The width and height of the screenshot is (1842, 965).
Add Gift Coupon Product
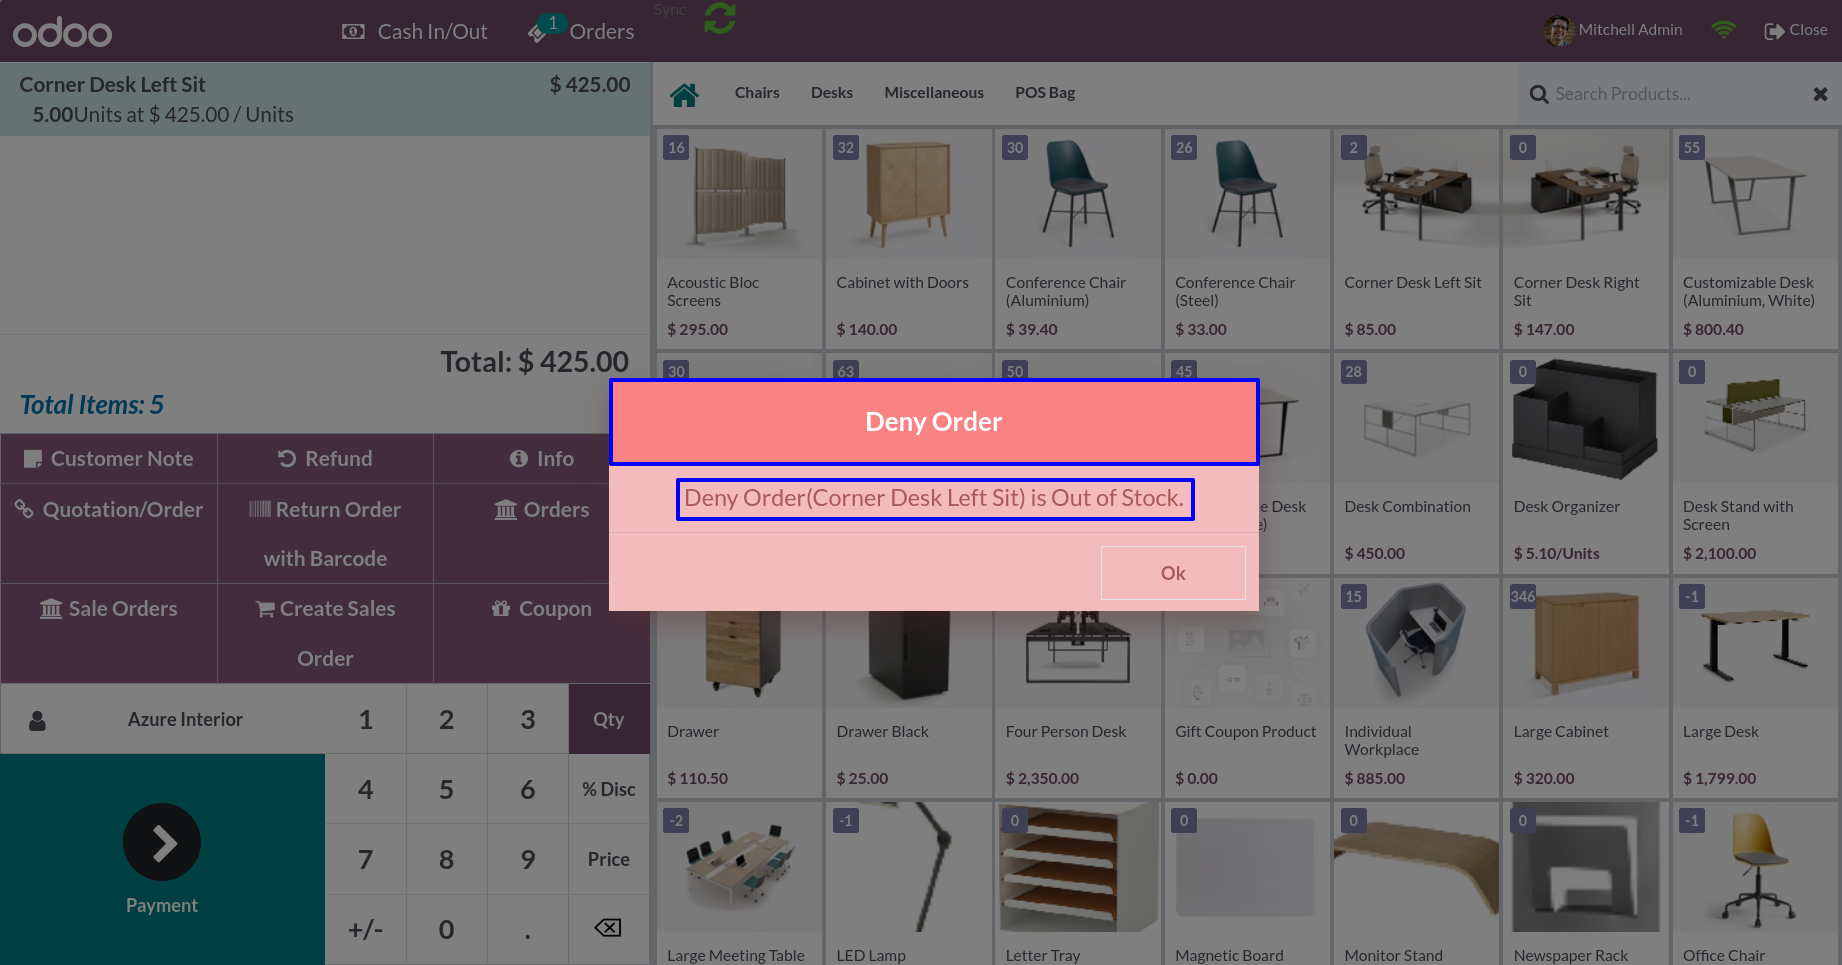pos(1247,705)
